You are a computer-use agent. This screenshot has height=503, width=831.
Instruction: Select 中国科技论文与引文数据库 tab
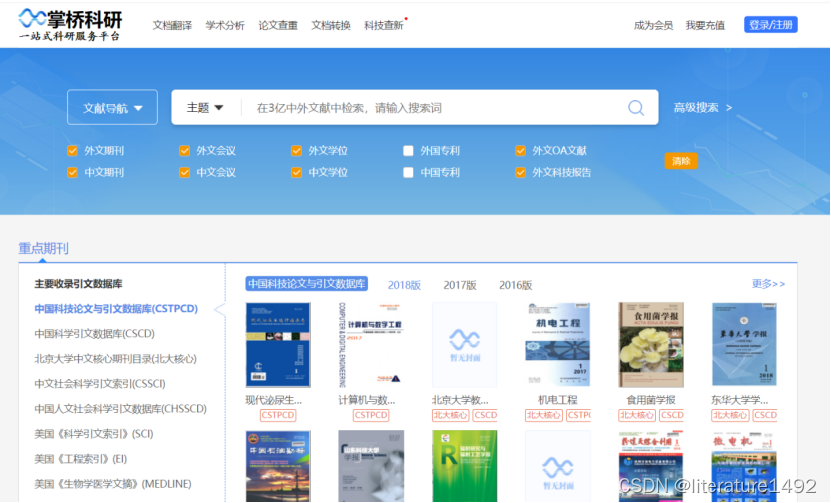pyautogui.click(x=306, y=284)
